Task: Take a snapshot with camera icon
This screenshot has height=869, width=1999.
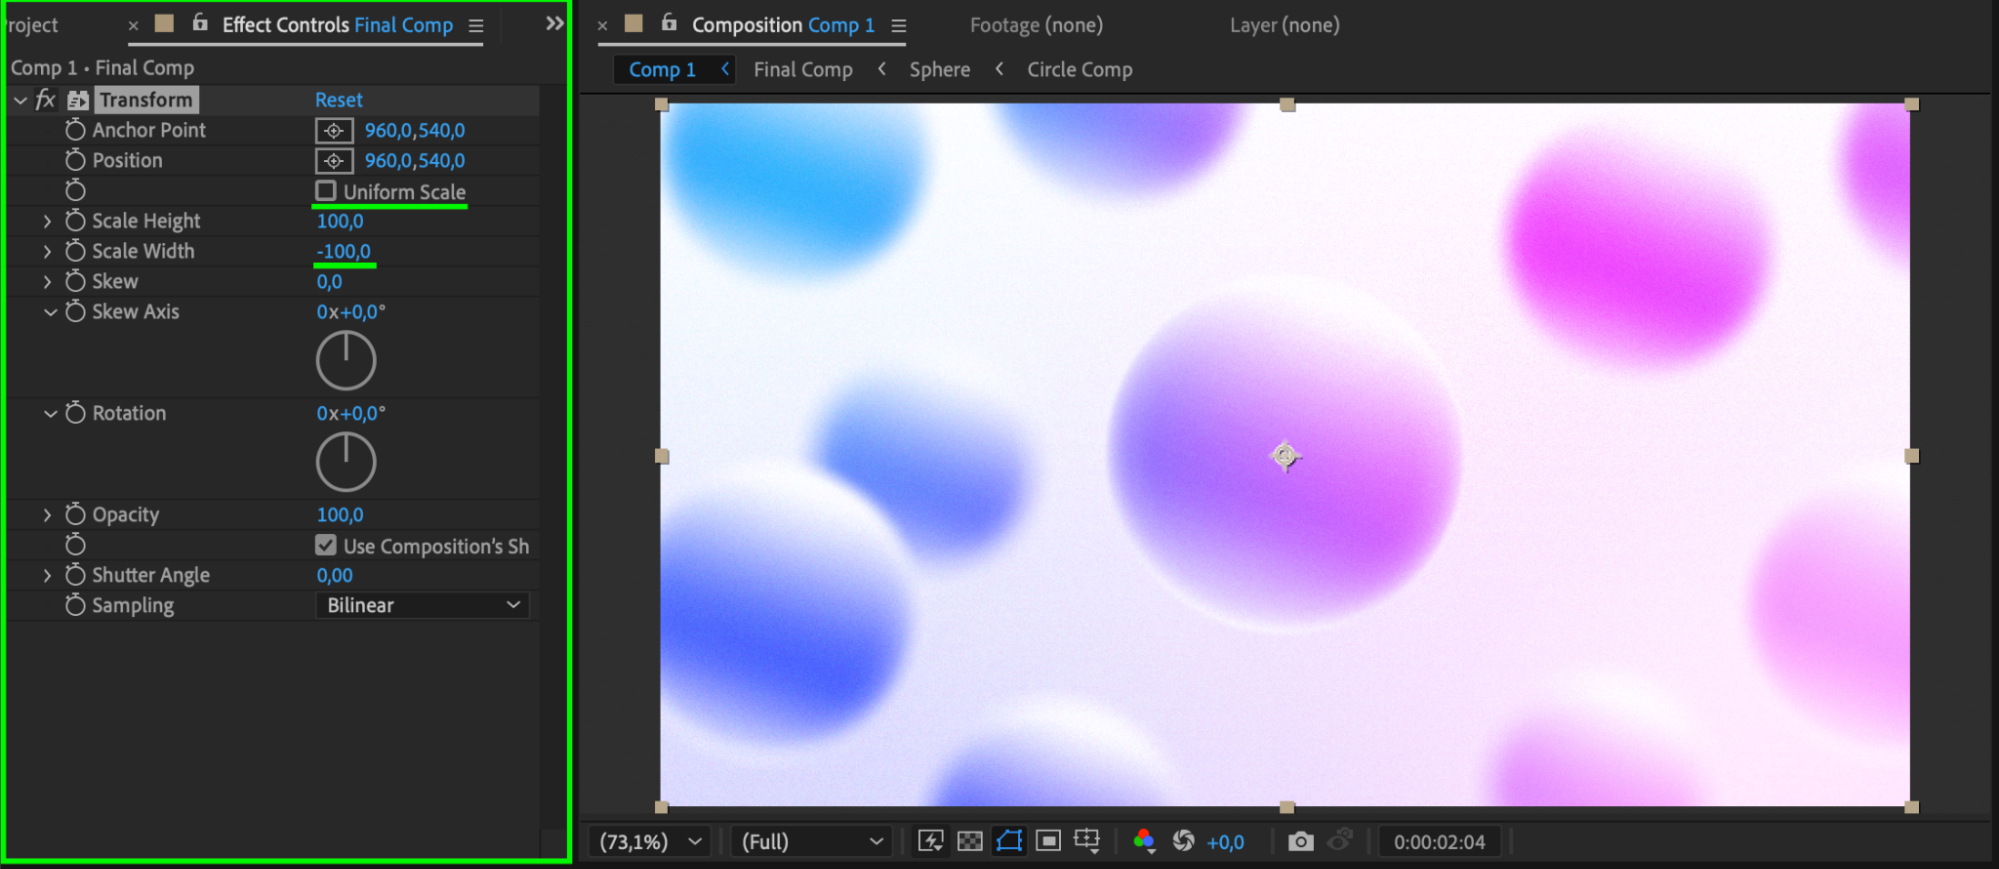Action: pos(1300,841)
